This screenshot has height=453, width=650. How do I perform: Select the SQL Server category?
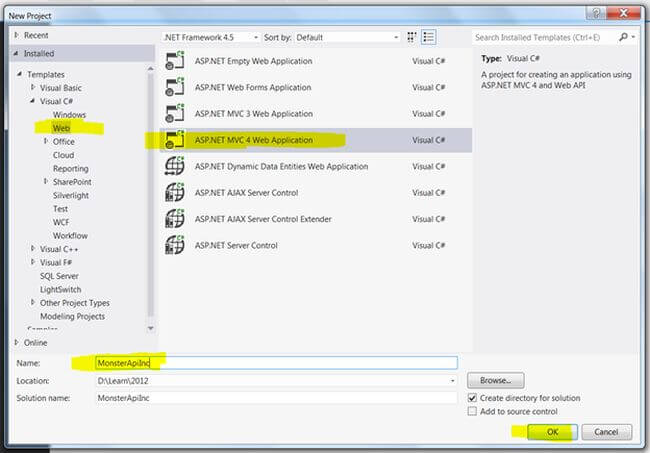click(59, 276)
